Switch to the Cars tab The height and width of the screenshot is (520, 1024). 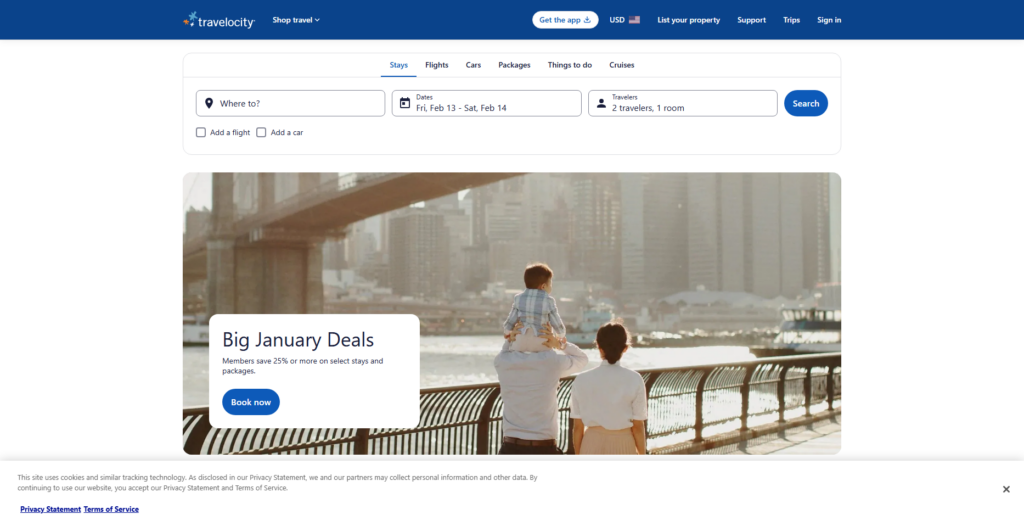(473, 65)
